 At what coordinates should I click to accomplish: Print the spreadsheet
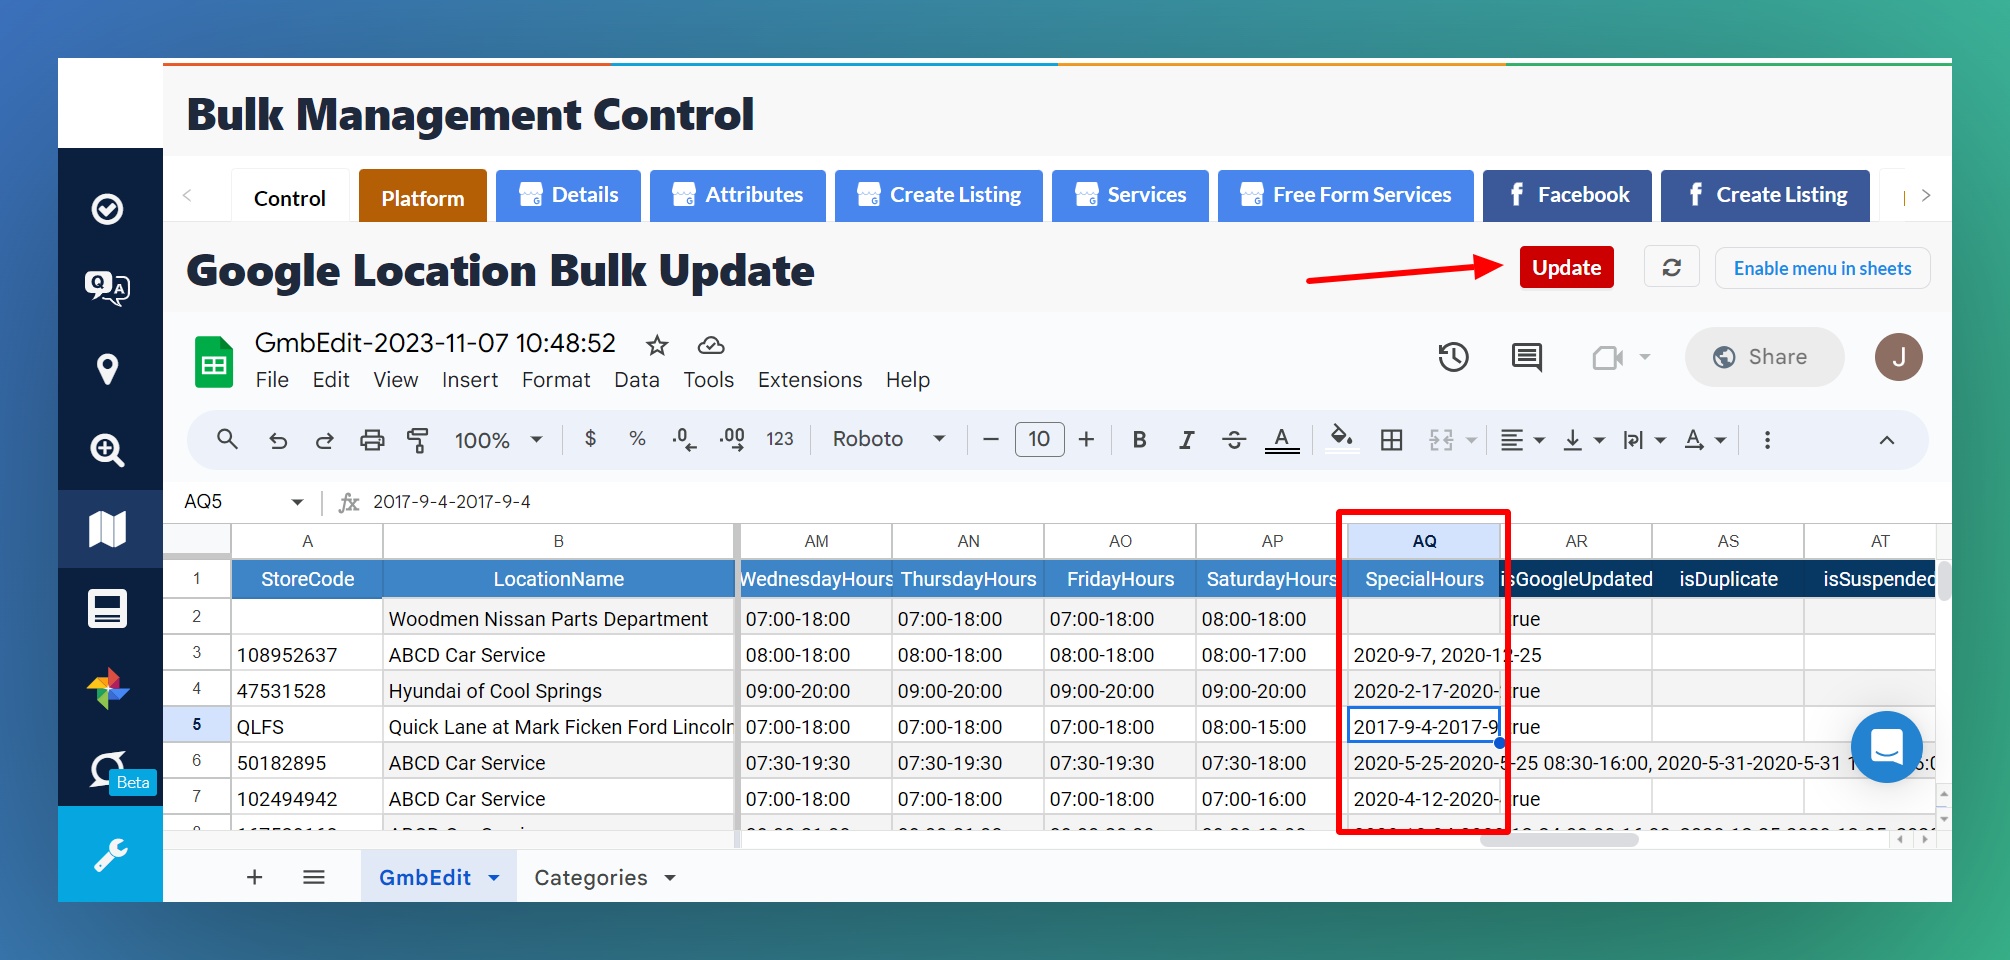pos(372,440)
